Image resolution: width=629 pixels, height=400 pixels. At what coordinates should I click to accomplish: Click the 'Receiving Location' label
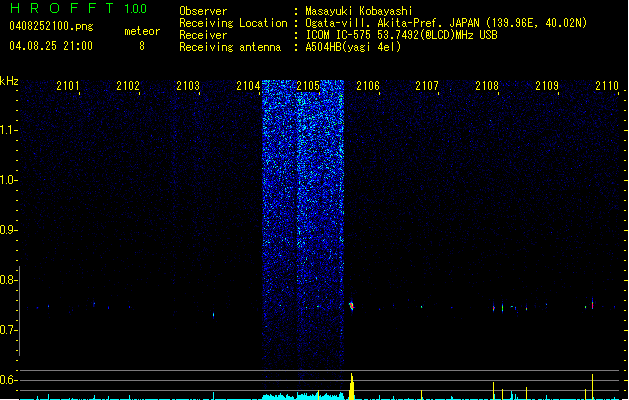coord(233,23)
